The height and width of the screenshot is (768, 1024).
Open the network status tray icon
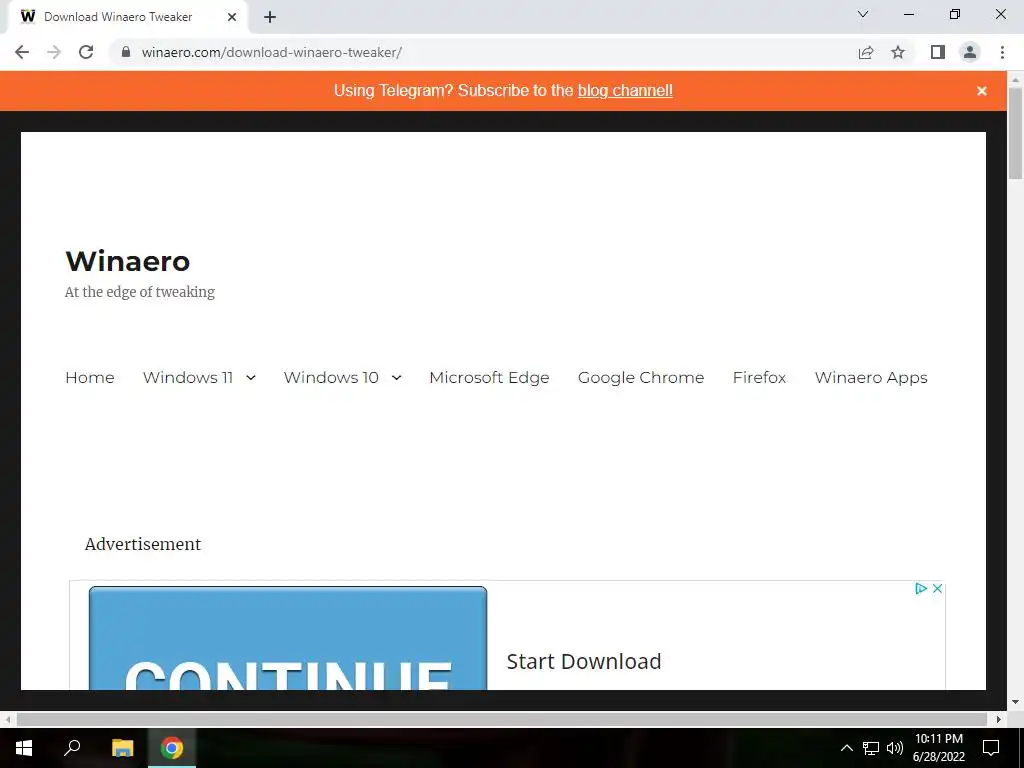tap(871, 748)
